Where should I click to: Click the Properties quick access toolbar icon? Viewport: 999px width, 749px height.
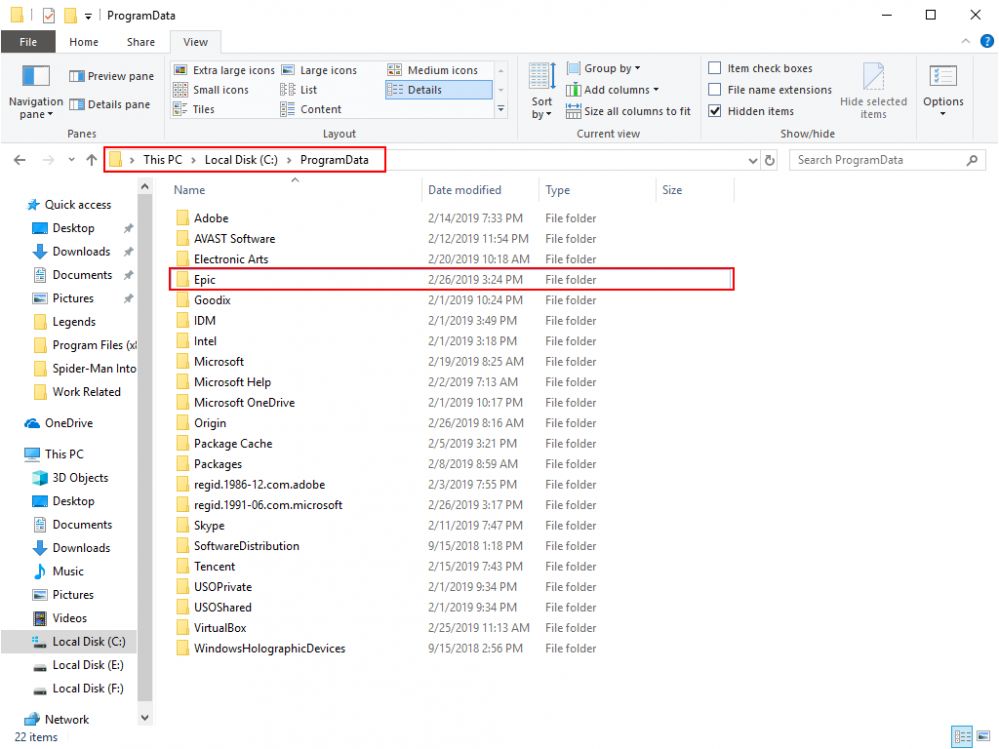point(48,15)
